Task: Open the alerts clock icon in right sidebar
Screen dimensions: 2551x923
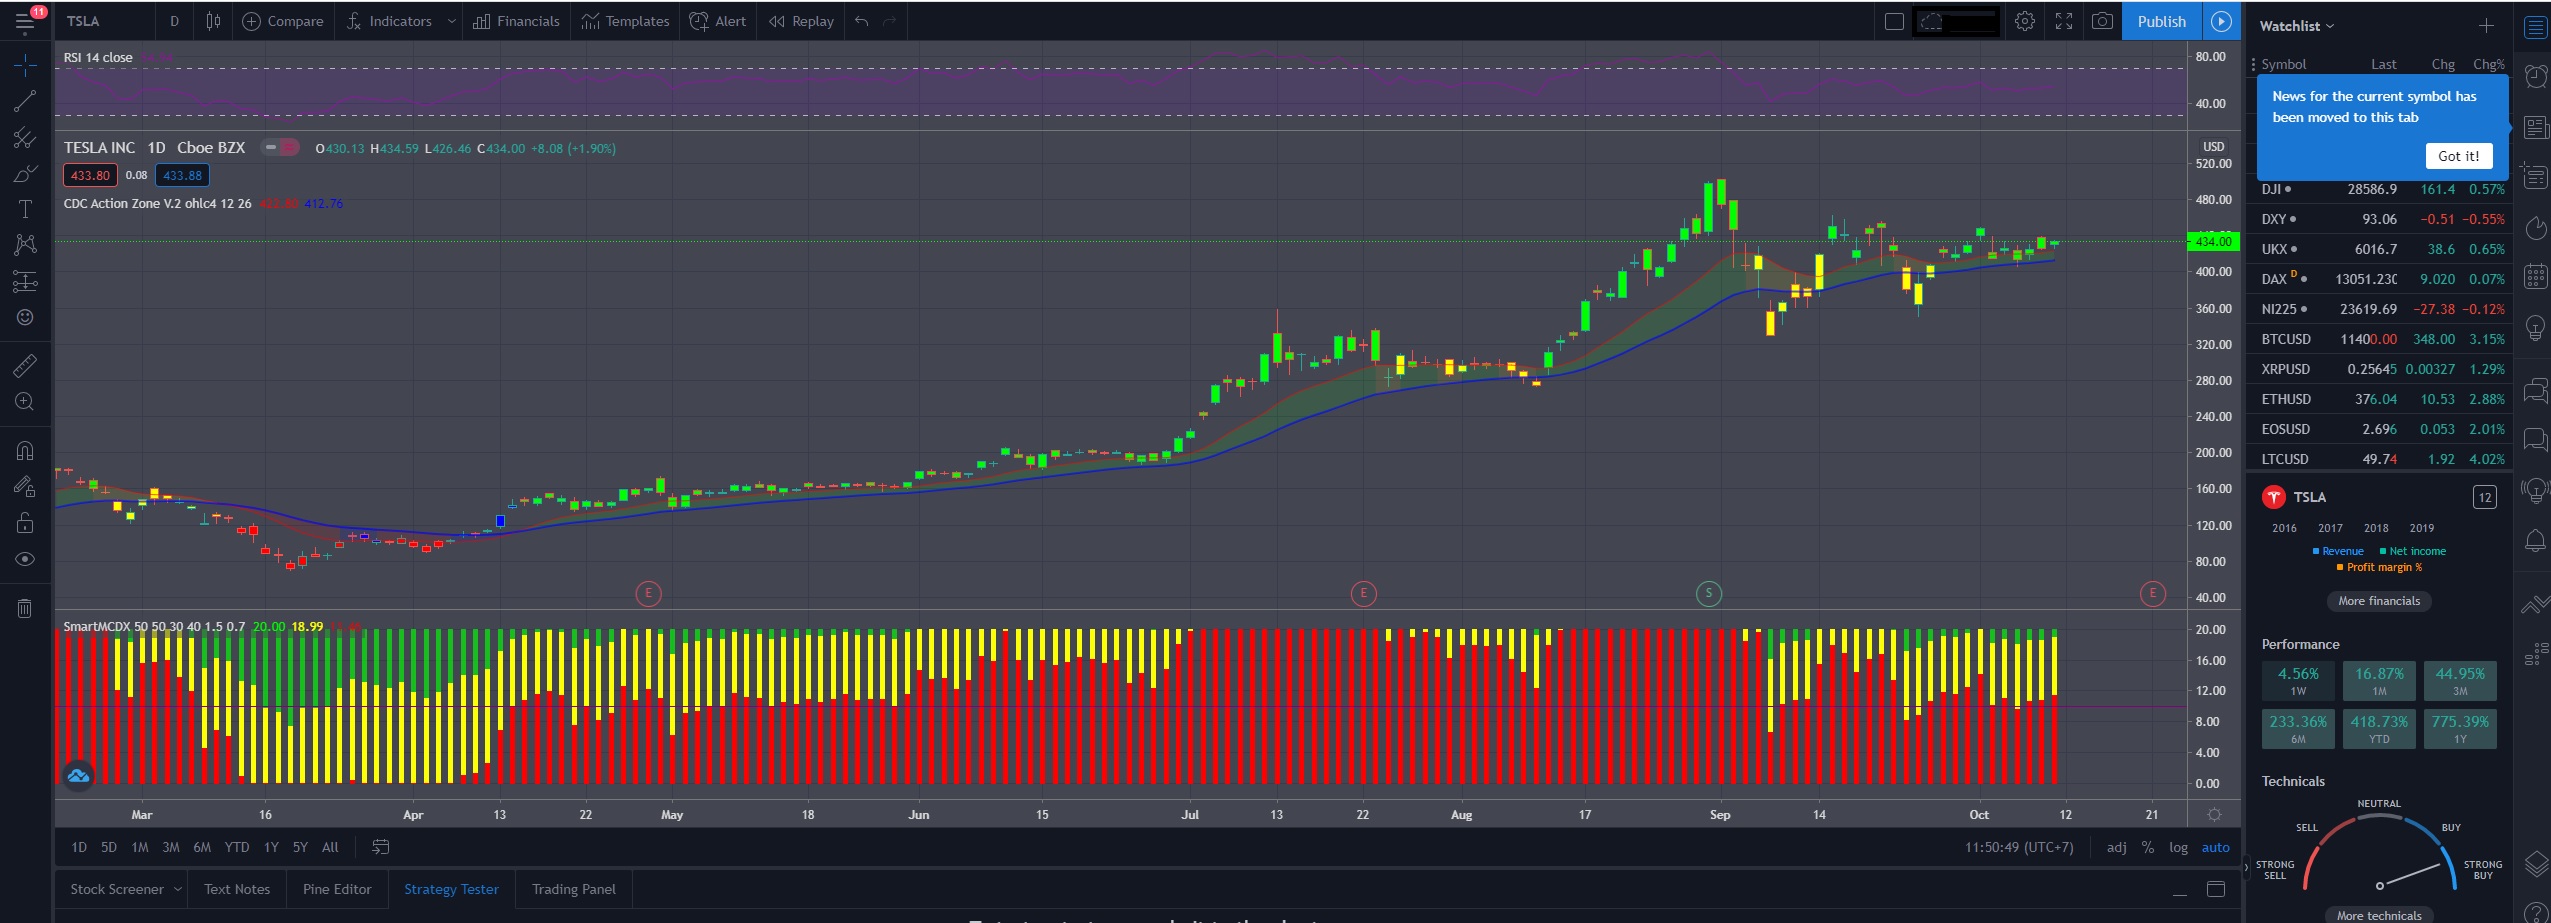Action: pos(2535,76)
